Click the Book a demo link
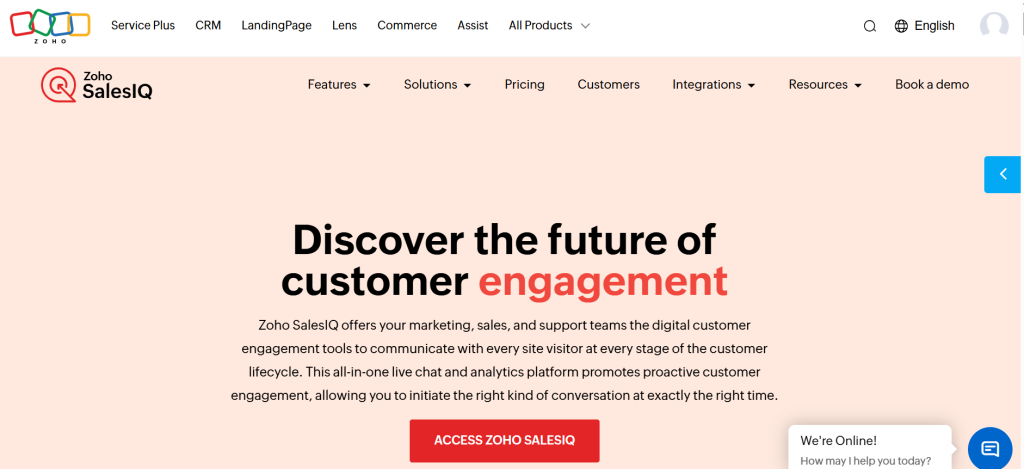 932,85
